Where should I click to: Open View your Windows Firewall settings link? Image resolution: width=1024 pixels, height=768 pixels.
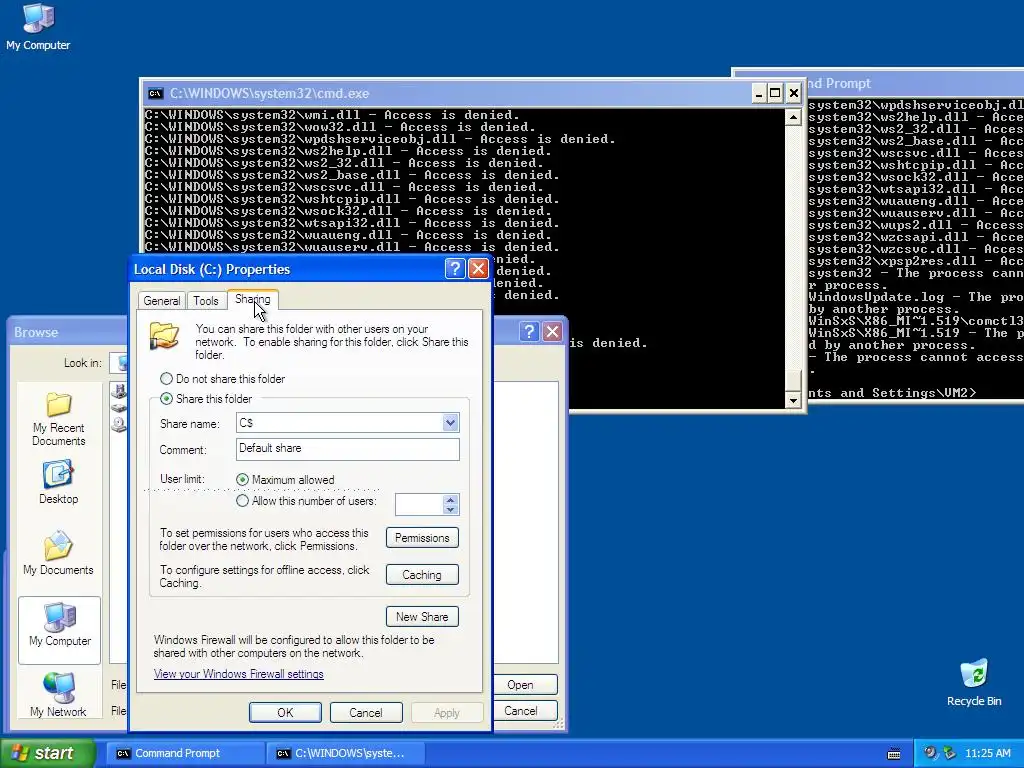coord(238,674)
